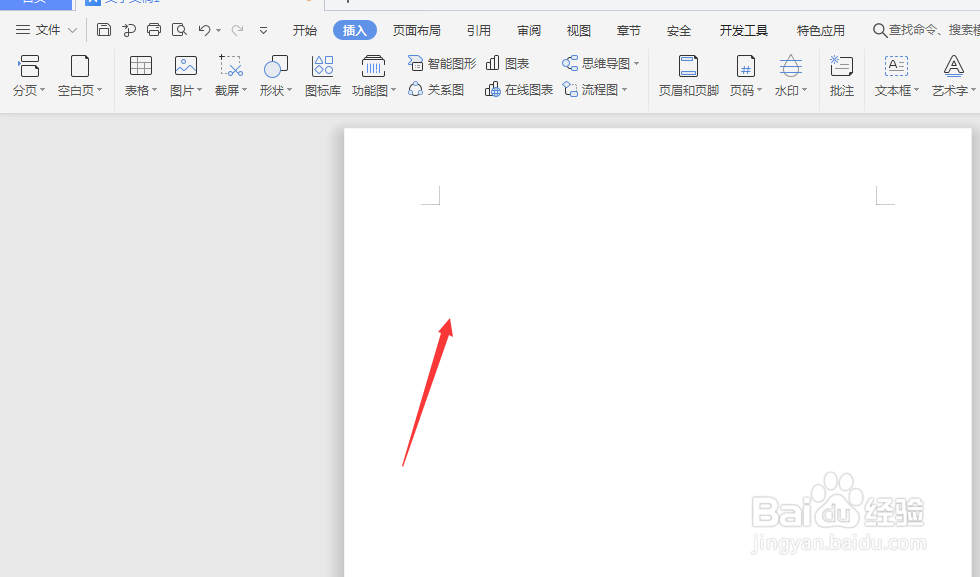Viewport: 980px width, 577px height.
Task: Expand the 空白页 dropdown arrow
Action: (x=99, y=90)
